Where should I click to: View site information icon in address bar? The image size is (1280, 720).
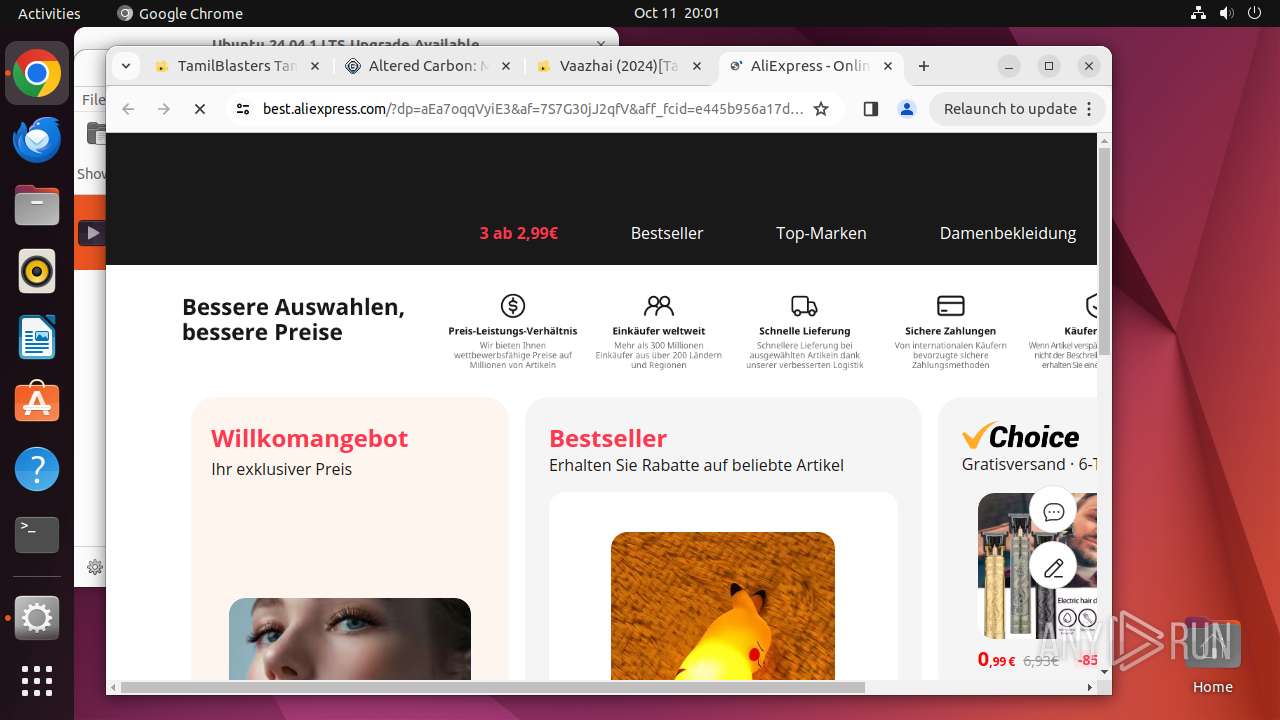pyautogui.click(x=242, y=109)
